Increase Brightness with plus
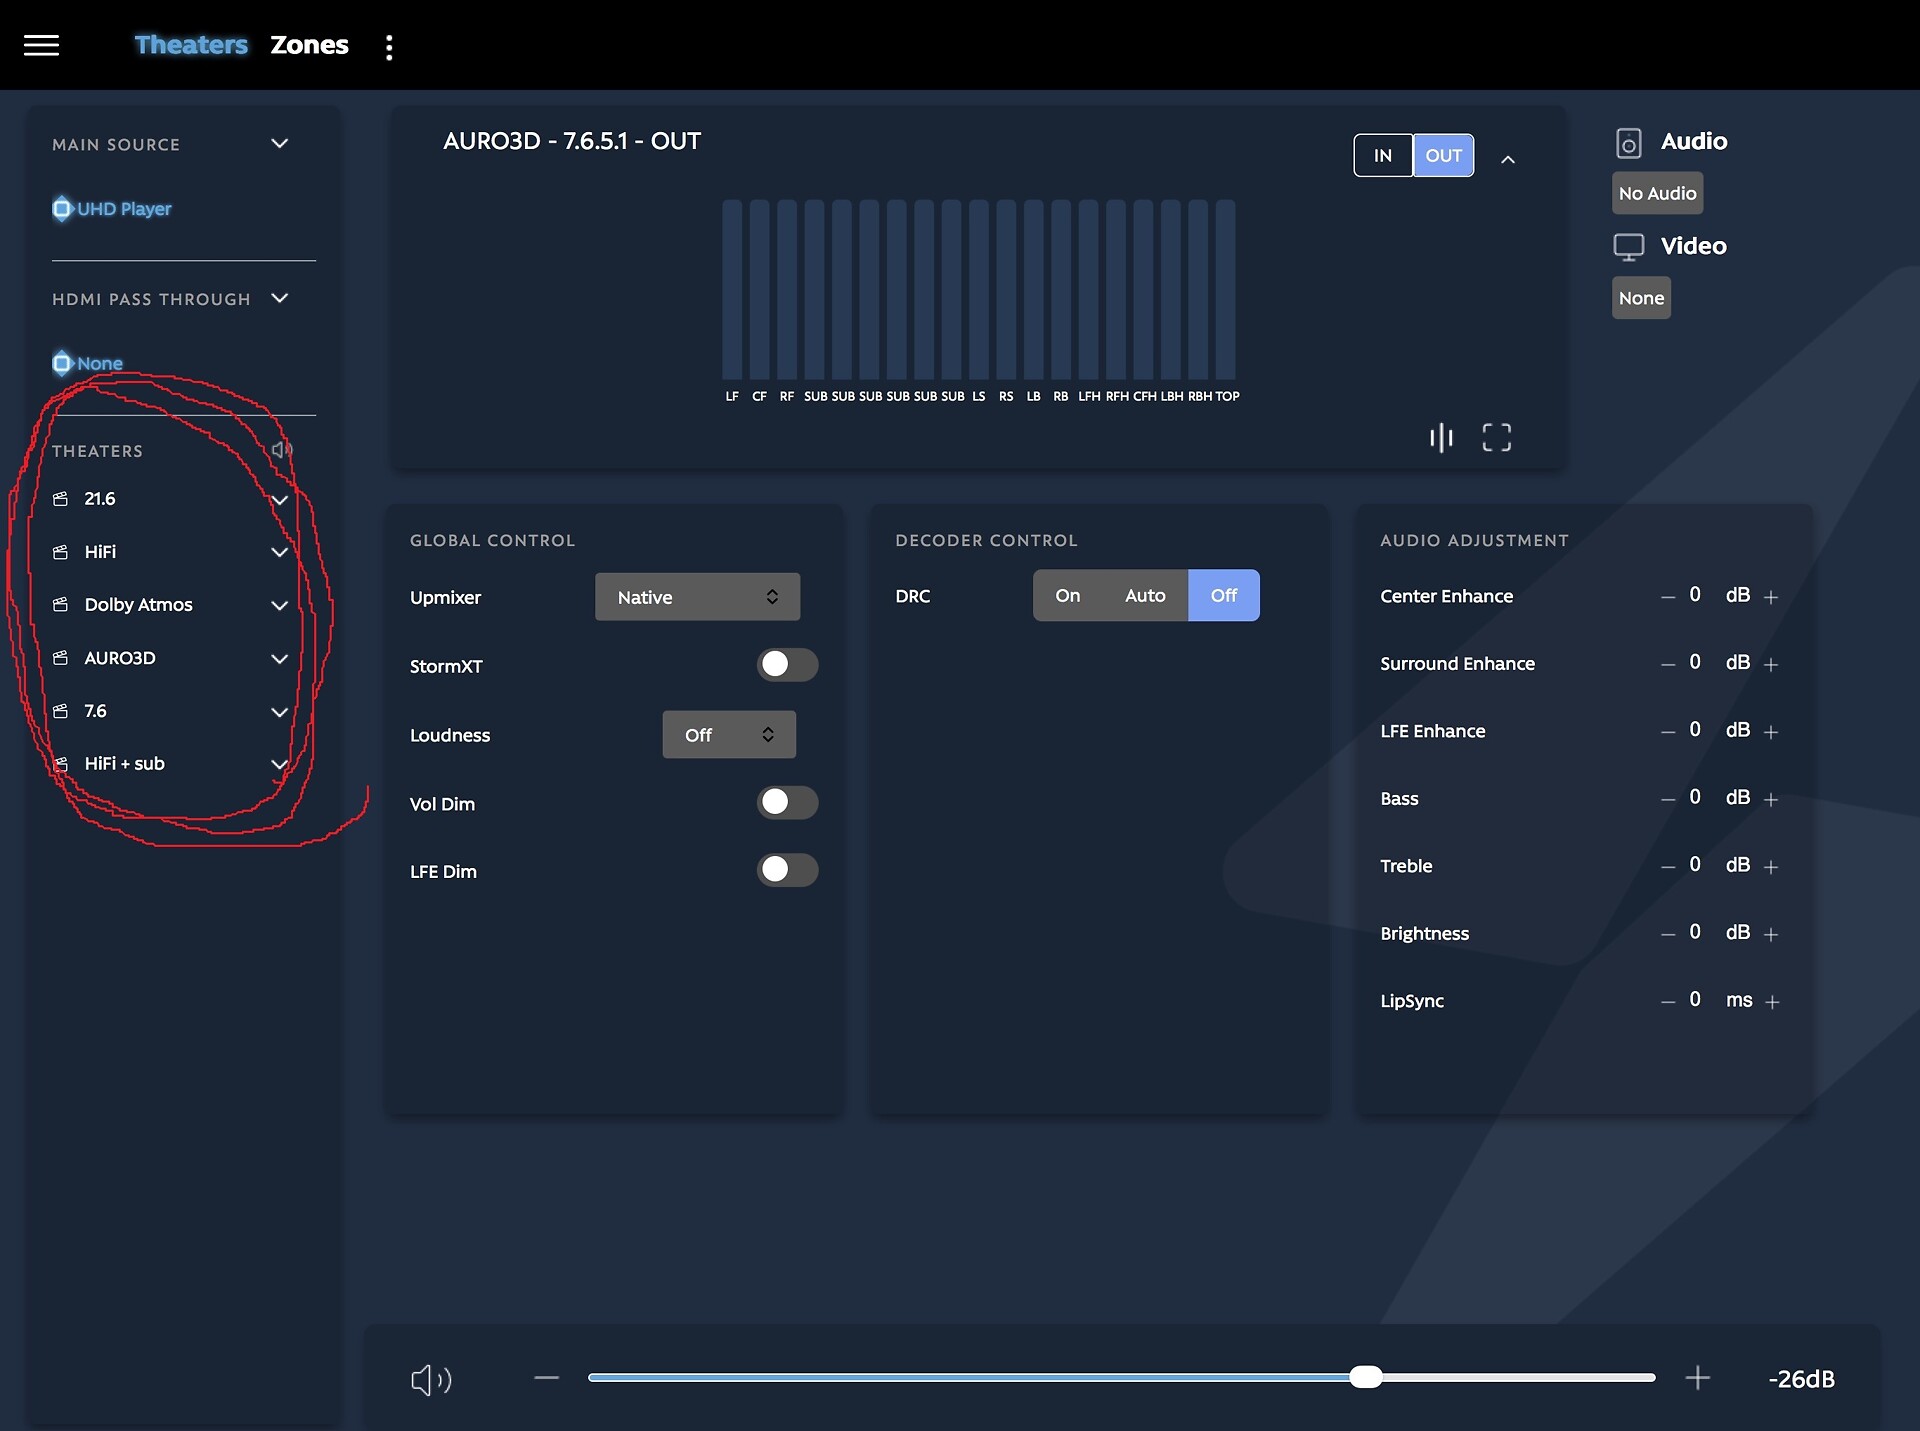Viewport: 1920px width, 1431px height. [x=1771, y=935]
